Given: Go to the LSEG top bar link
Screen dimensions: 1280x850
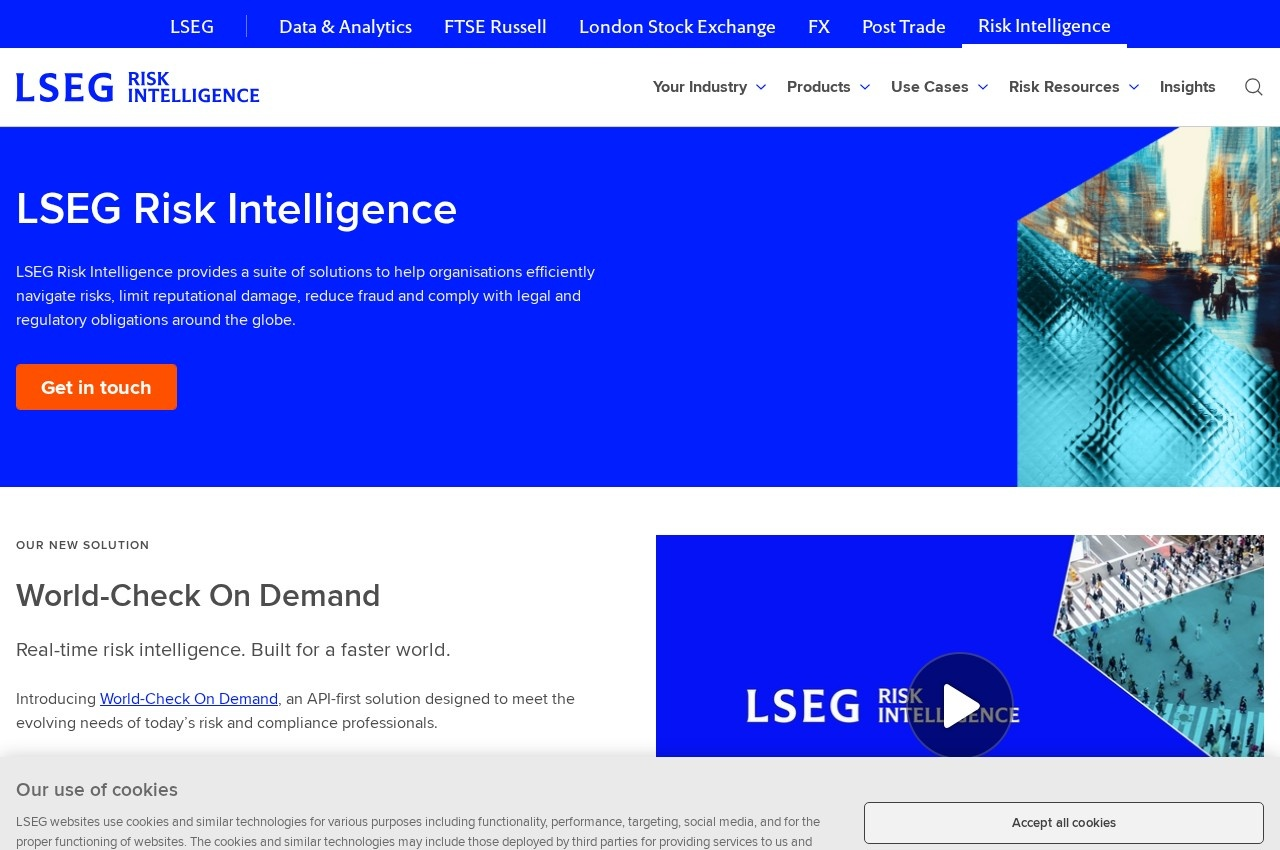Looking at the screenshot, I should point(192,26).
